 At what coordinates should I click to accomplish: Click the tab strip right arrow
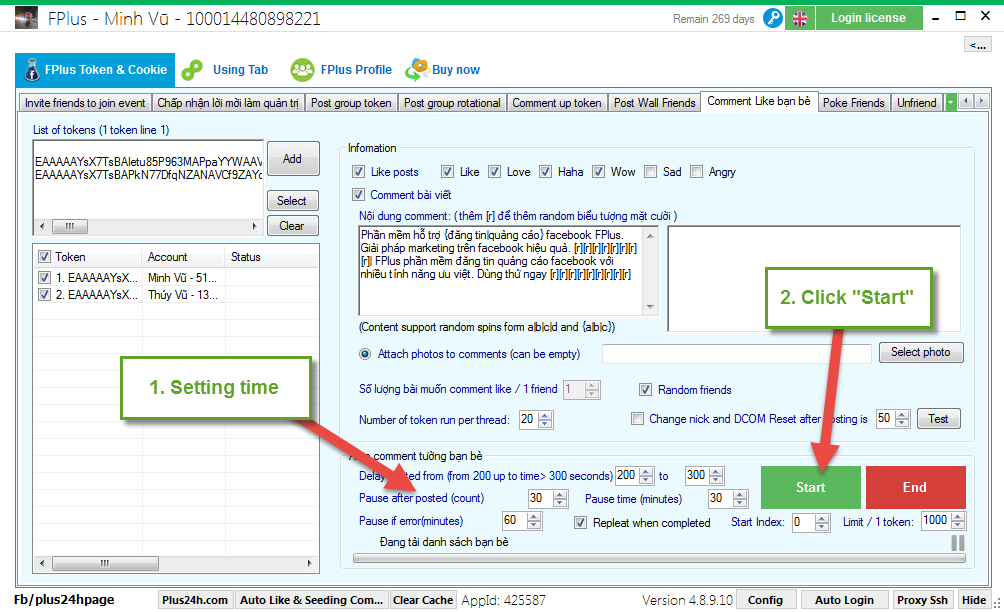point(981,101)
